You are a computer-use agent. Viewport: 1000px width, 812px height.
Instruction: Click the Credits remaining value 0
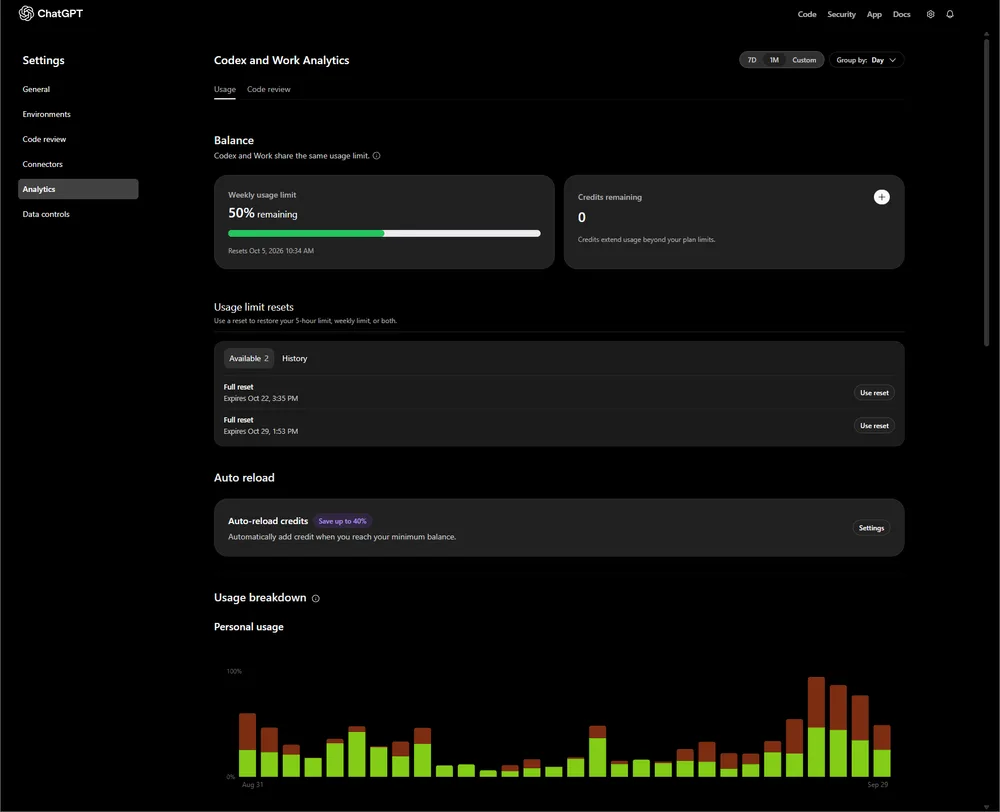click(x=582, y=218)
